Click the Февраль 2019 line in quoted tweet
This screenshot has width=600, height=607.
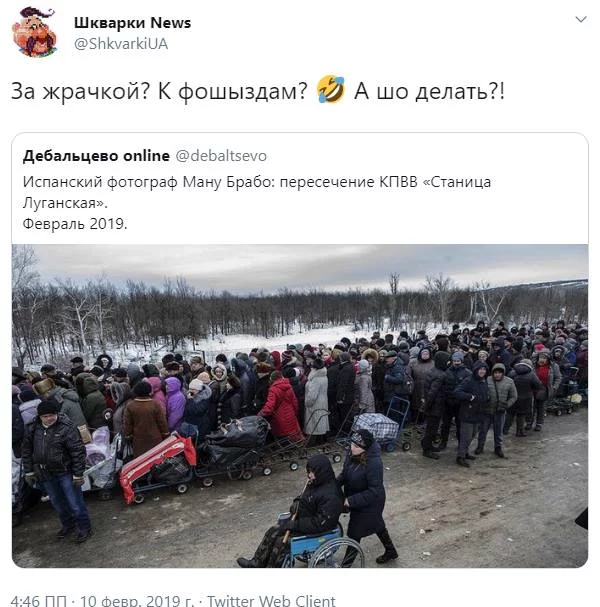75,224
